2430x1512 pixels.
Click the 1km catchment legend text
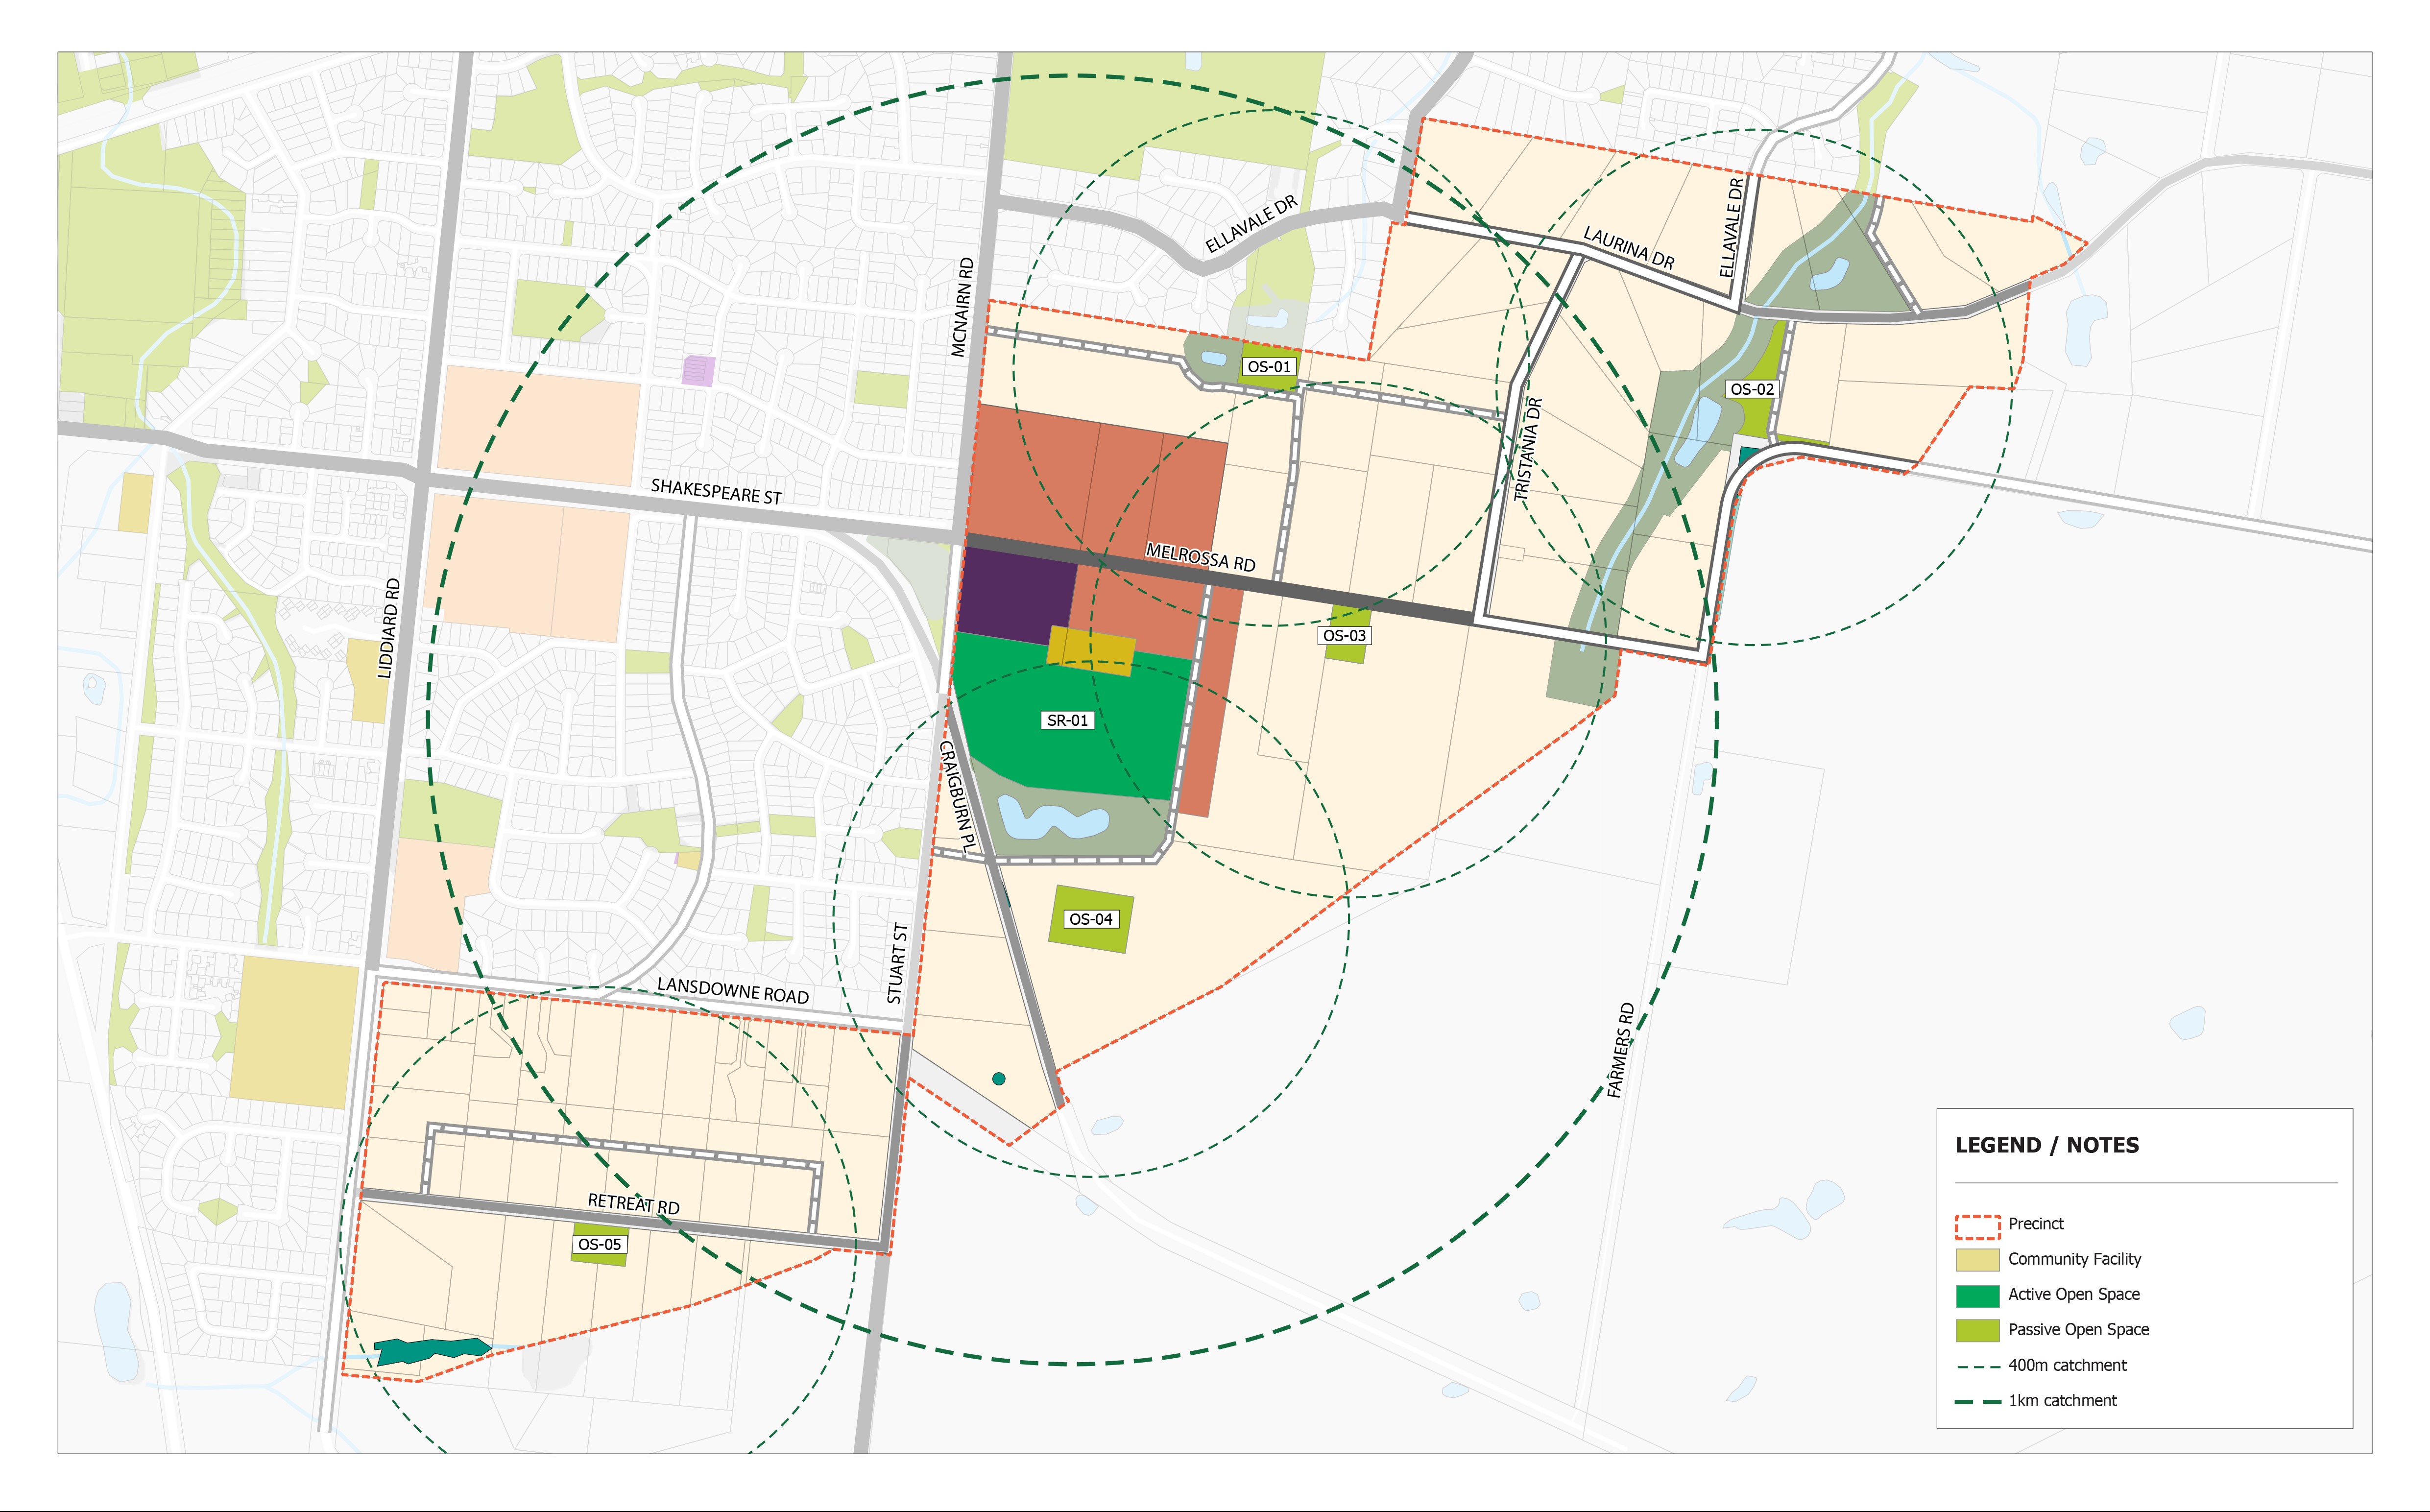[2062, 1400]
